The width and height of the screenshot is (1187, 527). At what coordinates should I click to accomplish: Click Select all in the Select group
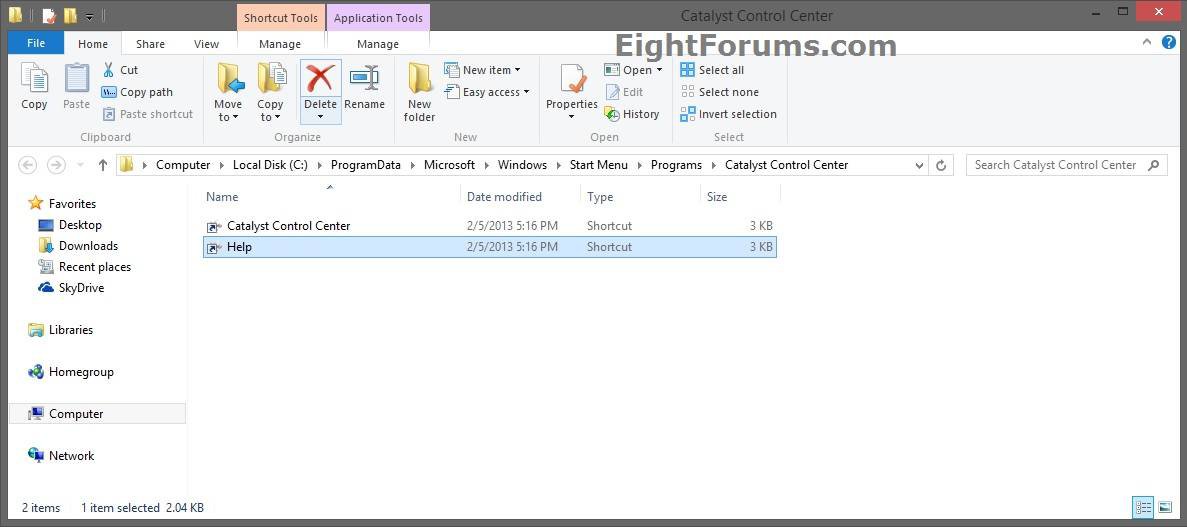click(x=712, y=70)
